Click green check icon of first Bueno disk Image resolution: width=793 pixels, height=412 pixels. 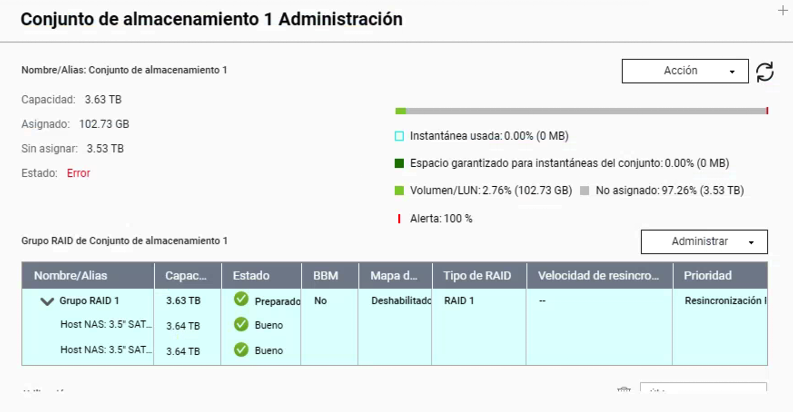[241, 324]
